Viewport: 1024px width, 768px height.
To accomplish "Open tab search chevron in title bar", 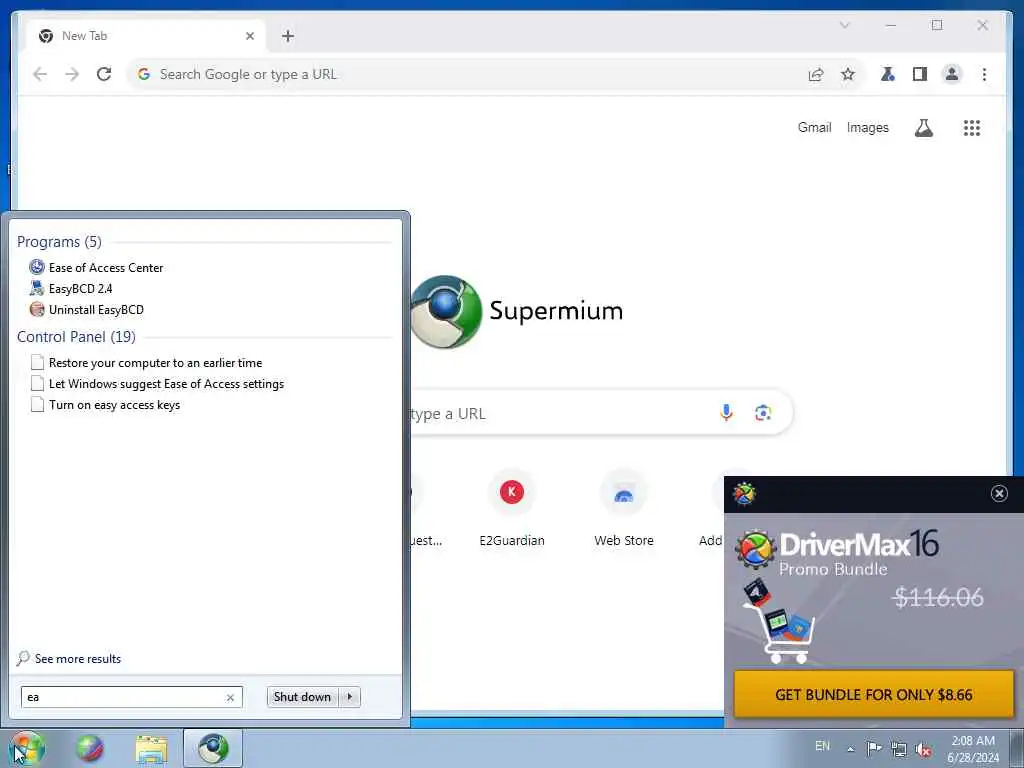I will [844, 25].
